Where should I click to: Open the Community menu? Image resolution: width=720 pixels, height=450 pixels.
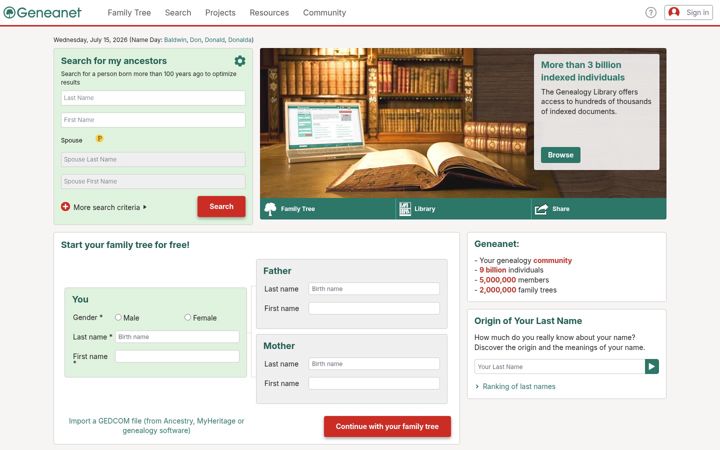(325, 13)
